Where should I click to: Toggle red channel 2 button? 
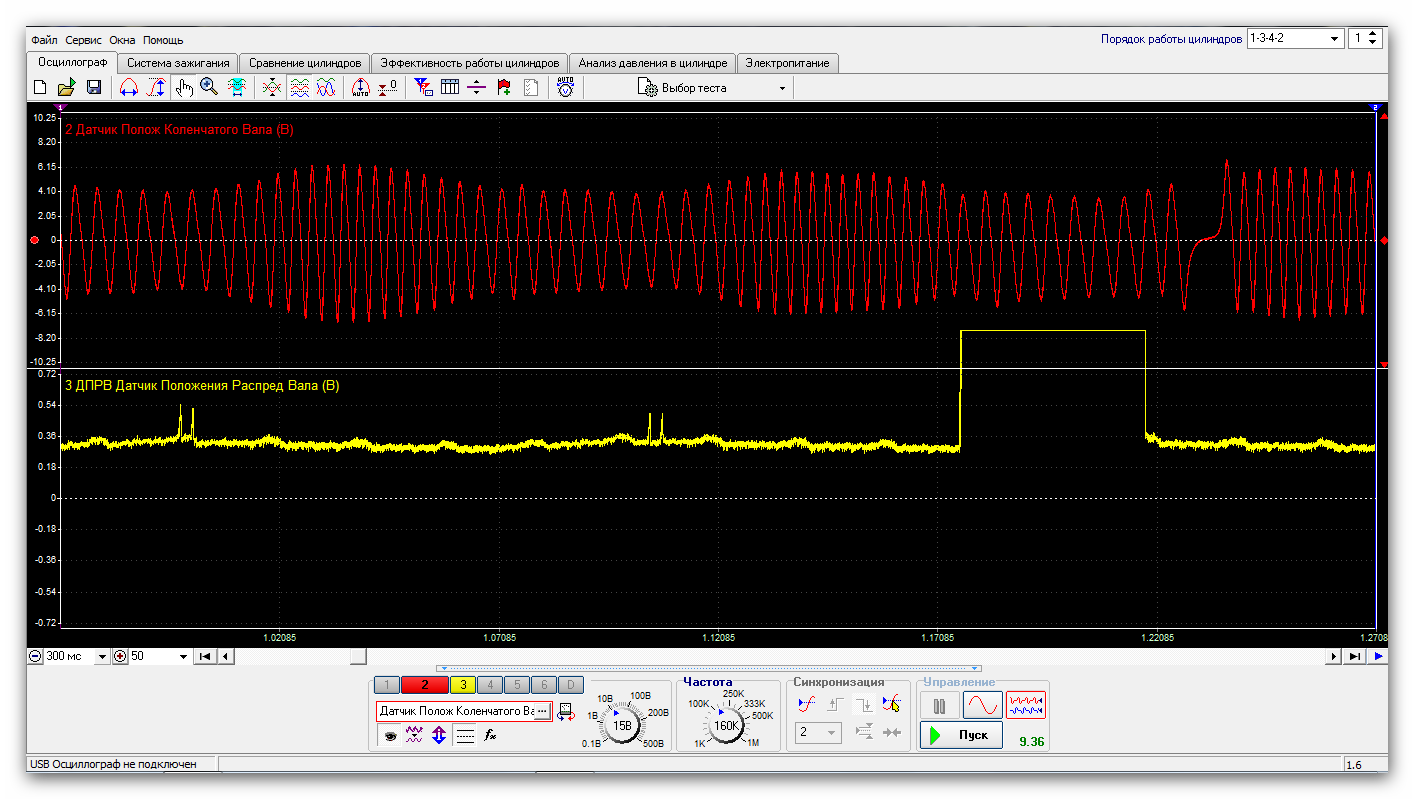coord(425,685)
